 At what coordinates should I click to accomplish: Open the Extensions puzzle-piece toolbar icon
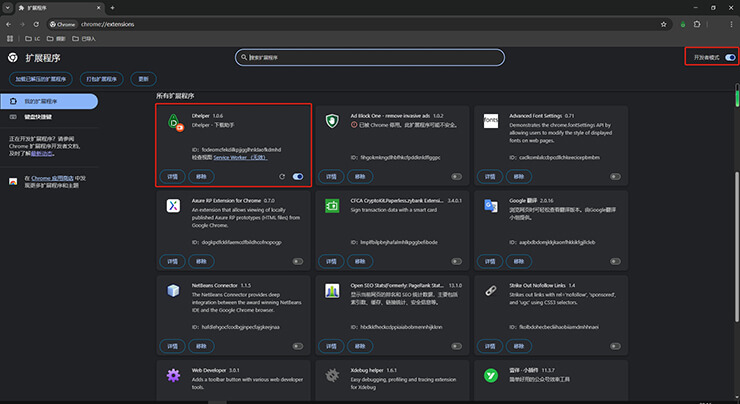(x=697, y=24)
